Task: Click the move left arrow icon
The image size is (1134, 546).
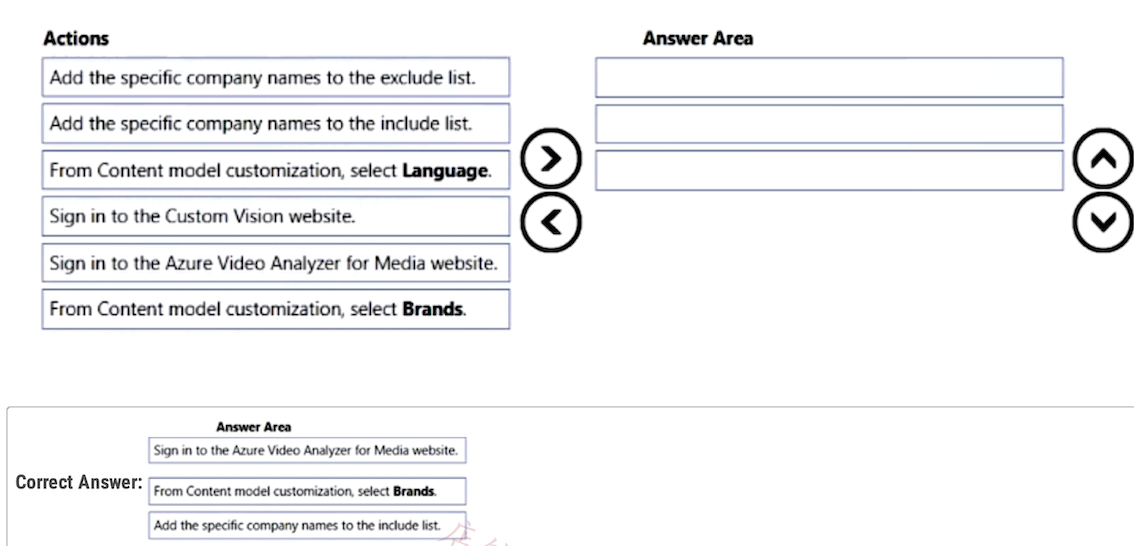Action: click(551, 222)
